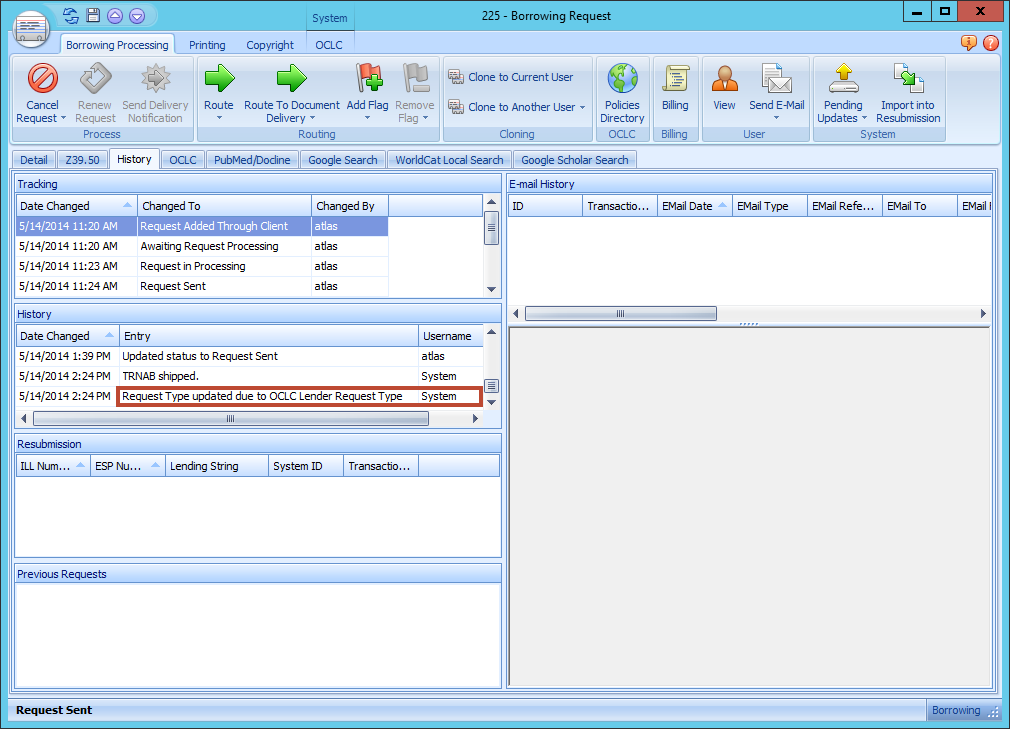Click Clone to Current User
Screen dimensions: 1010x729
(516, 76)
